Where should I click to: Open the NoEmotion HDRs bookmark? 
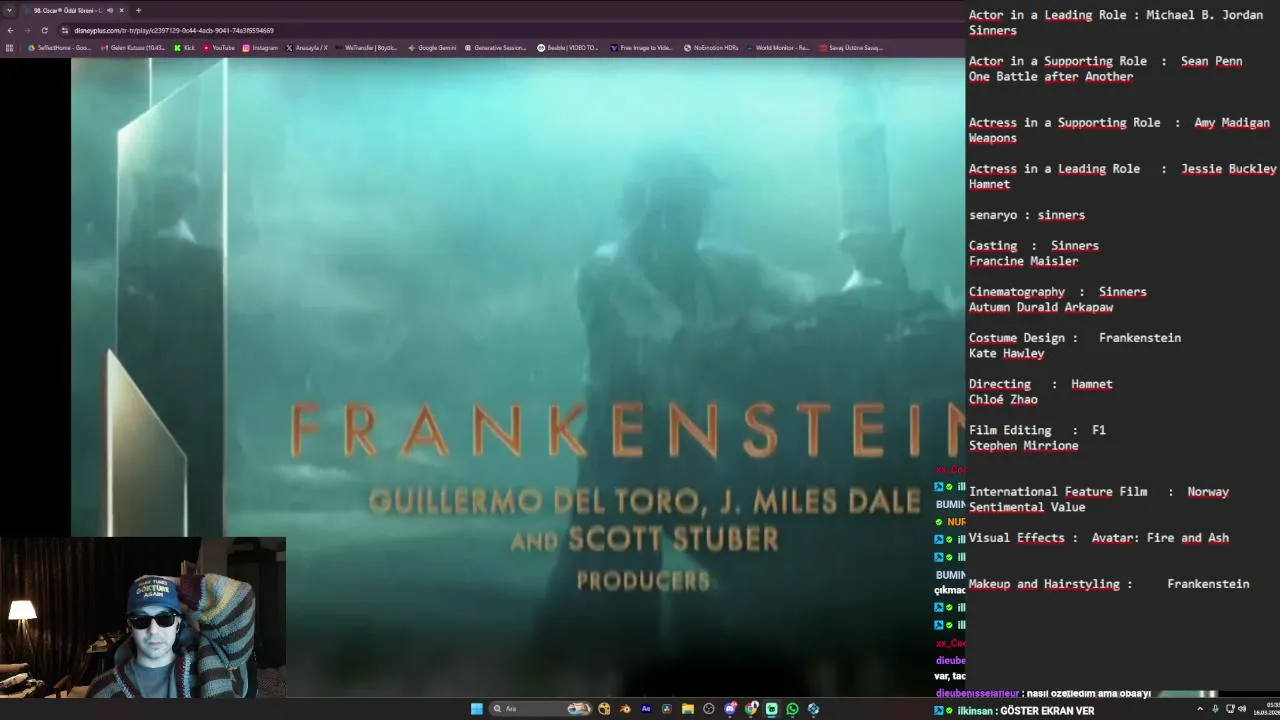(711, 48)
